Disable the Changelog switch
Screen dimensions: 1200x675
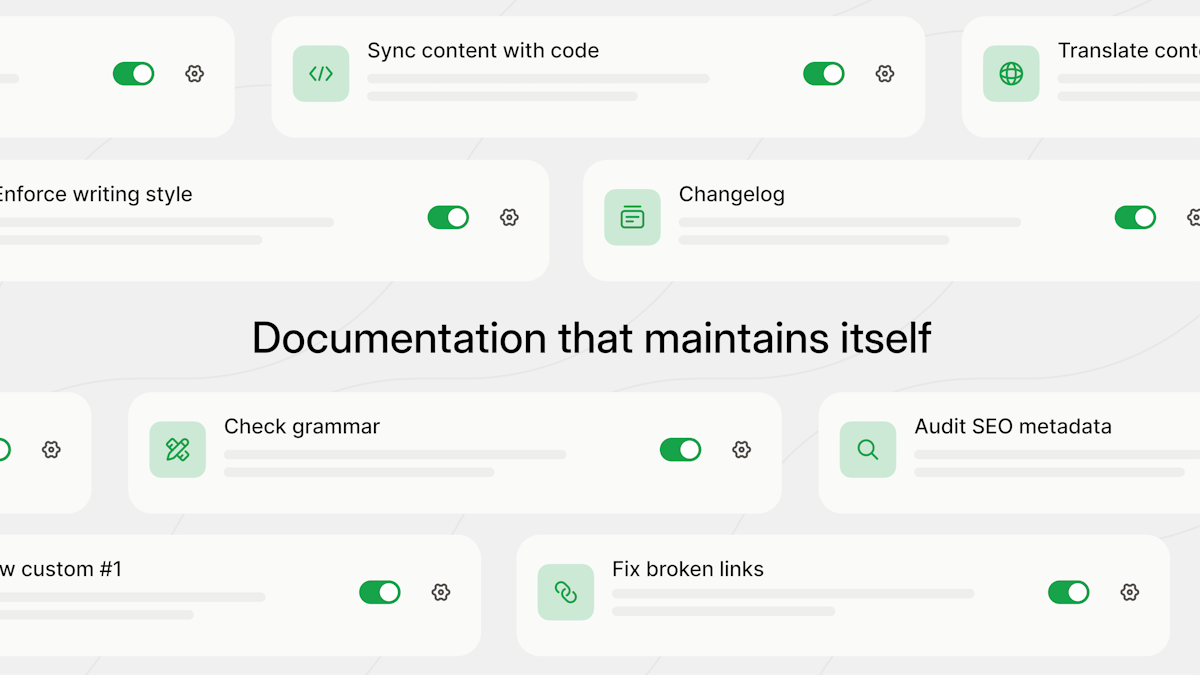[x=1135, y=217]
